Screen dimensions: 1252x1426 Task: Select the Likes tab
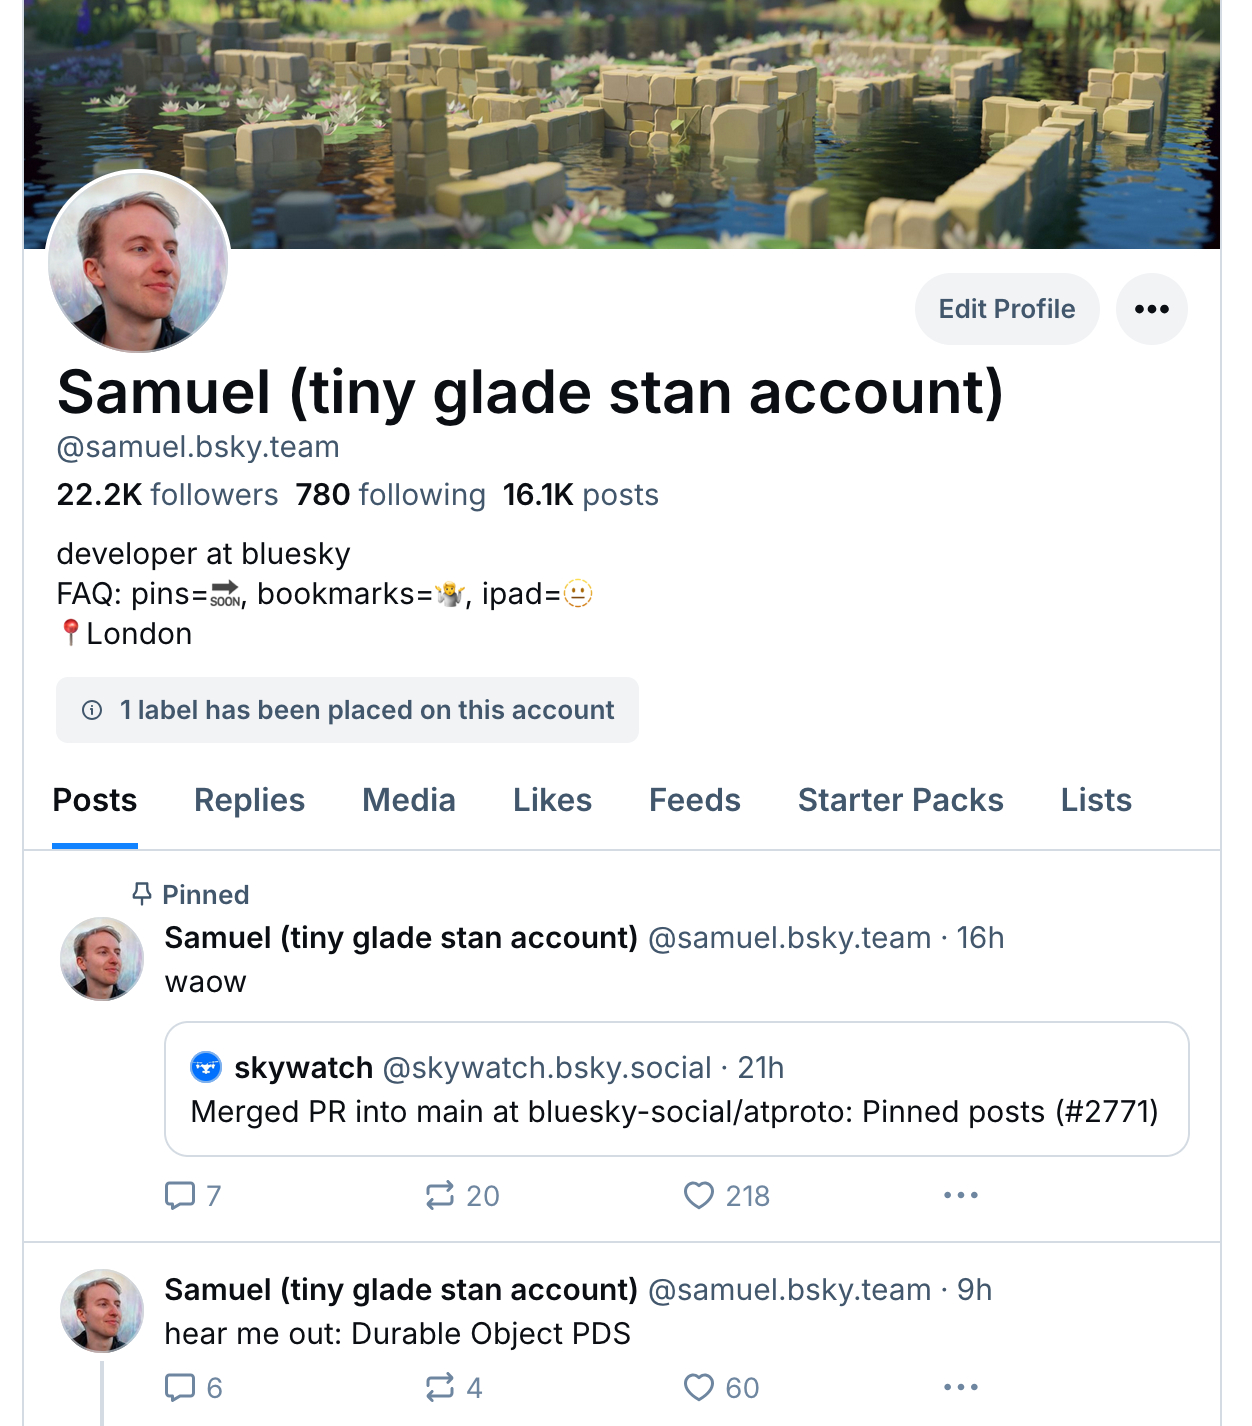(x=552, y=800)
